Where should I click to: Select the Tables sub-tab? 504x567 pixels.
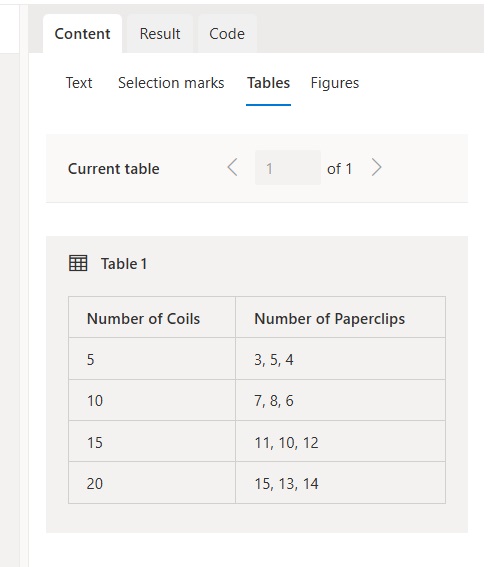pyautogui.click(x=268, y=83)
